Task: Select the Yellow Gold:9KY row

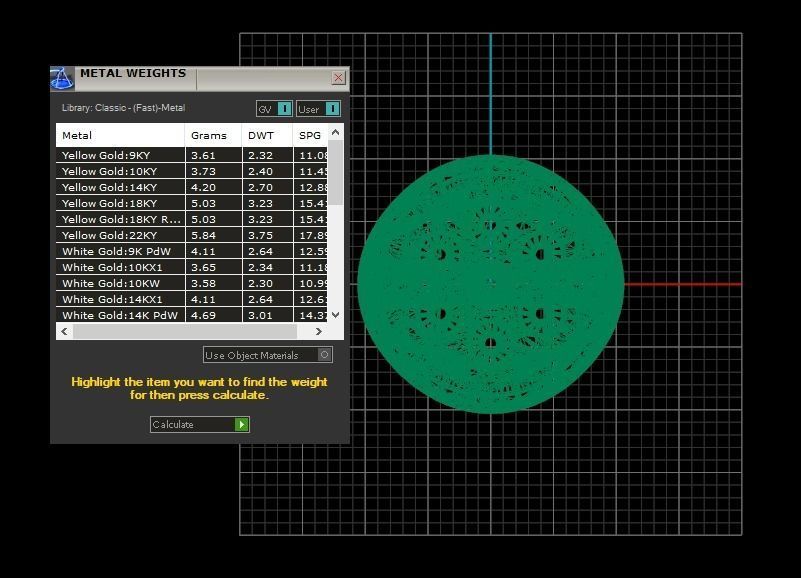Action: (192, 155)
